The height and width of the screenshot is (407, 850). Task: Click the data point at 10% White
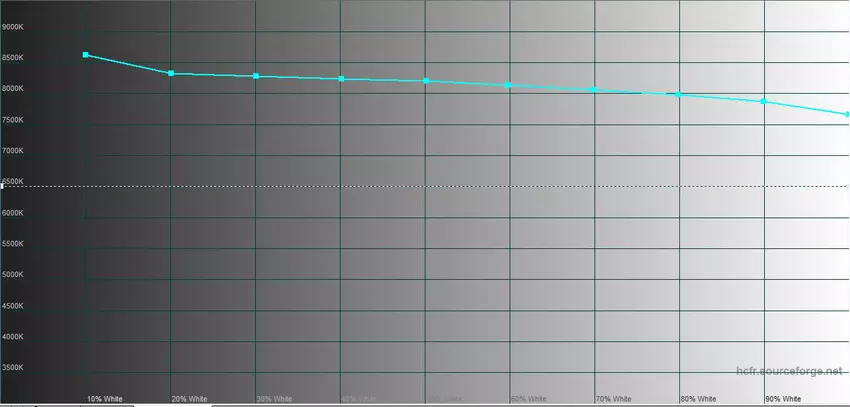click(x=86, y=55)
